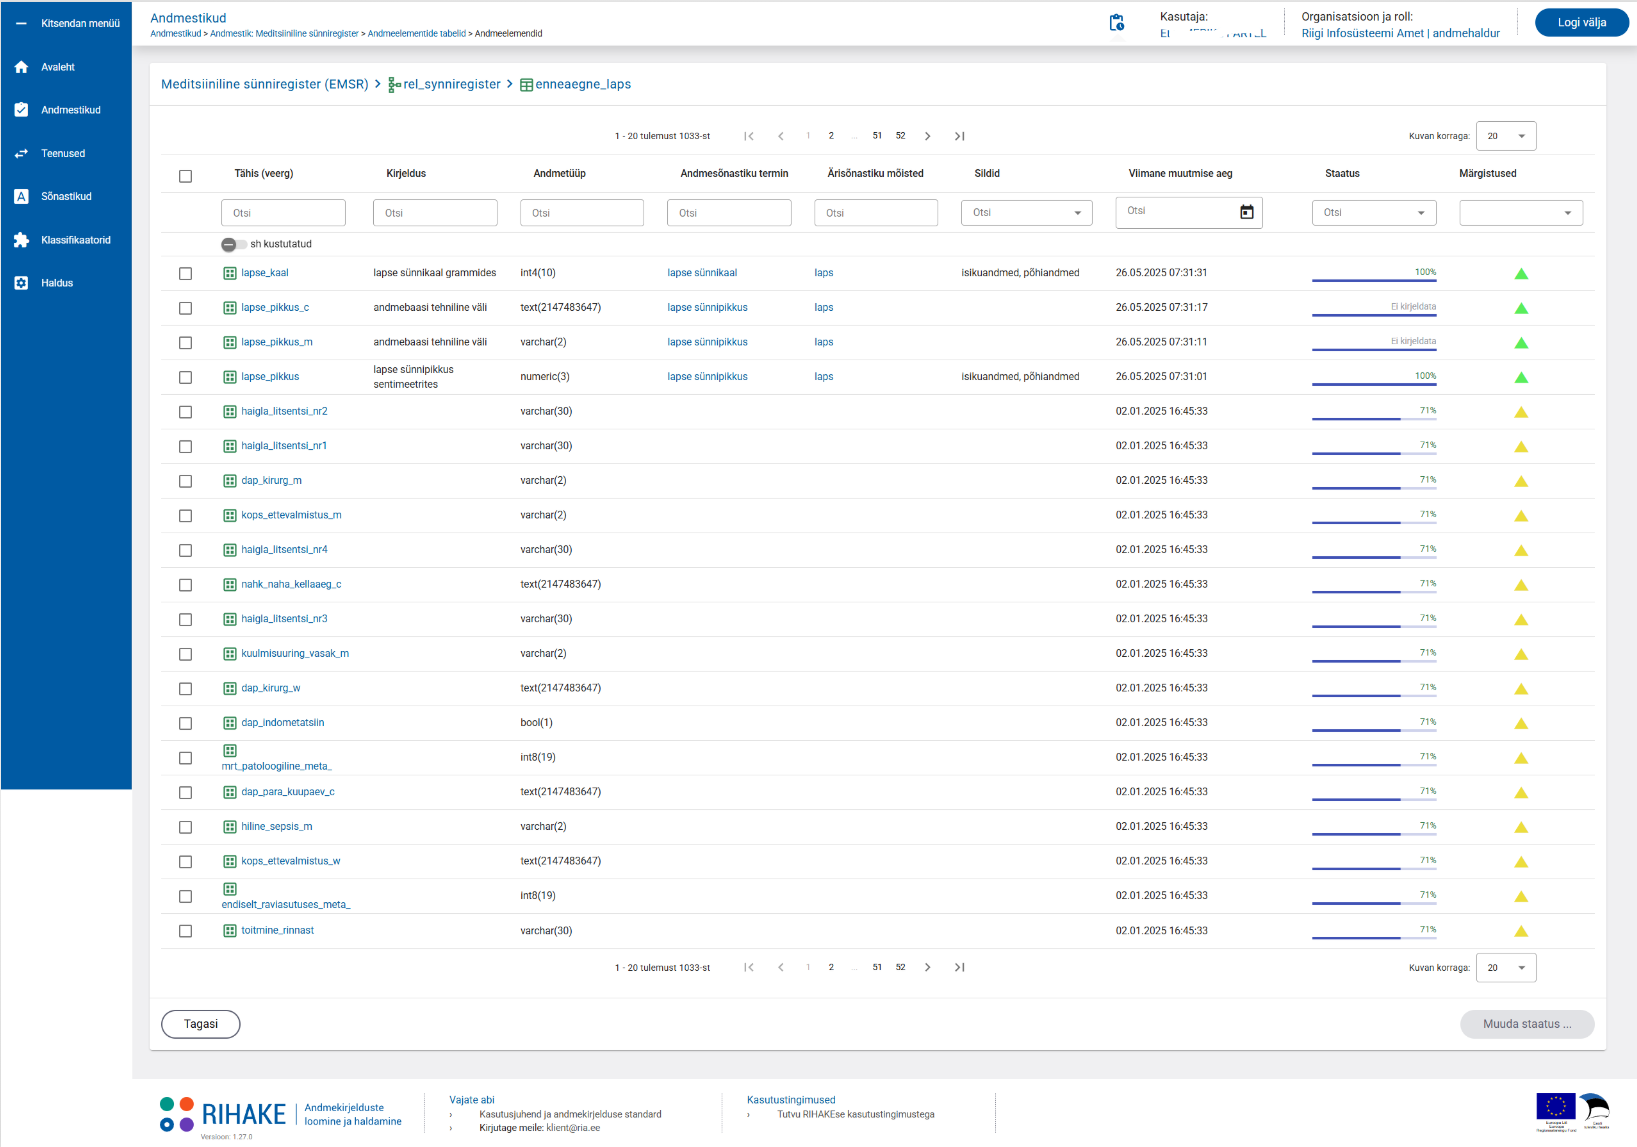Select the checkbox for dap_kirurg_m row

click(x=185, y=481)
